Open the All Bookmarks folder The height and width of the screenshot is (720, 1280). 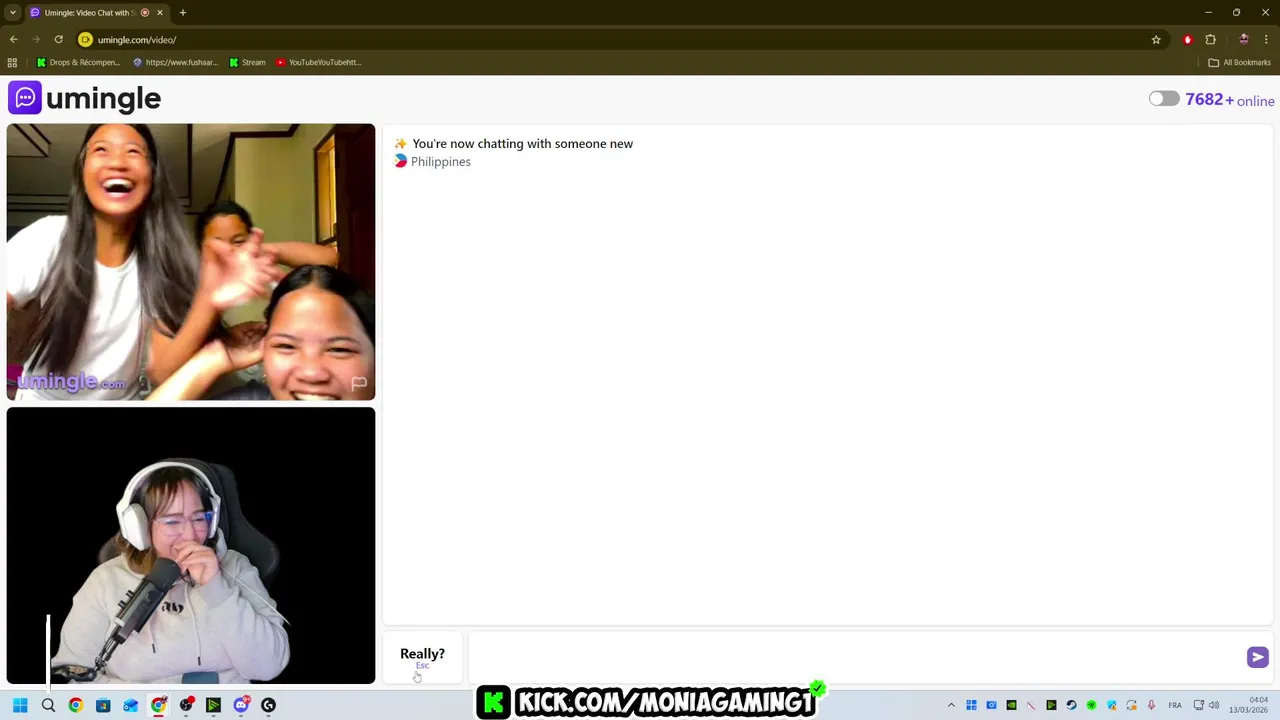[x=1239, y=62]
